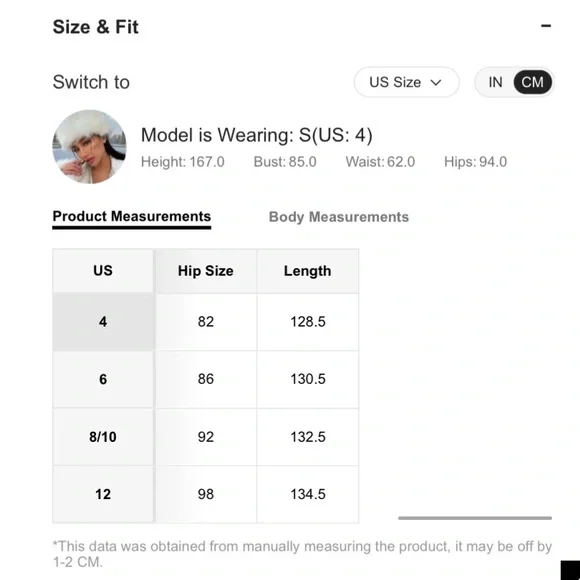Select the Product Measurements tab
This screenshot has height=580, width=580.
pos(132,218)
